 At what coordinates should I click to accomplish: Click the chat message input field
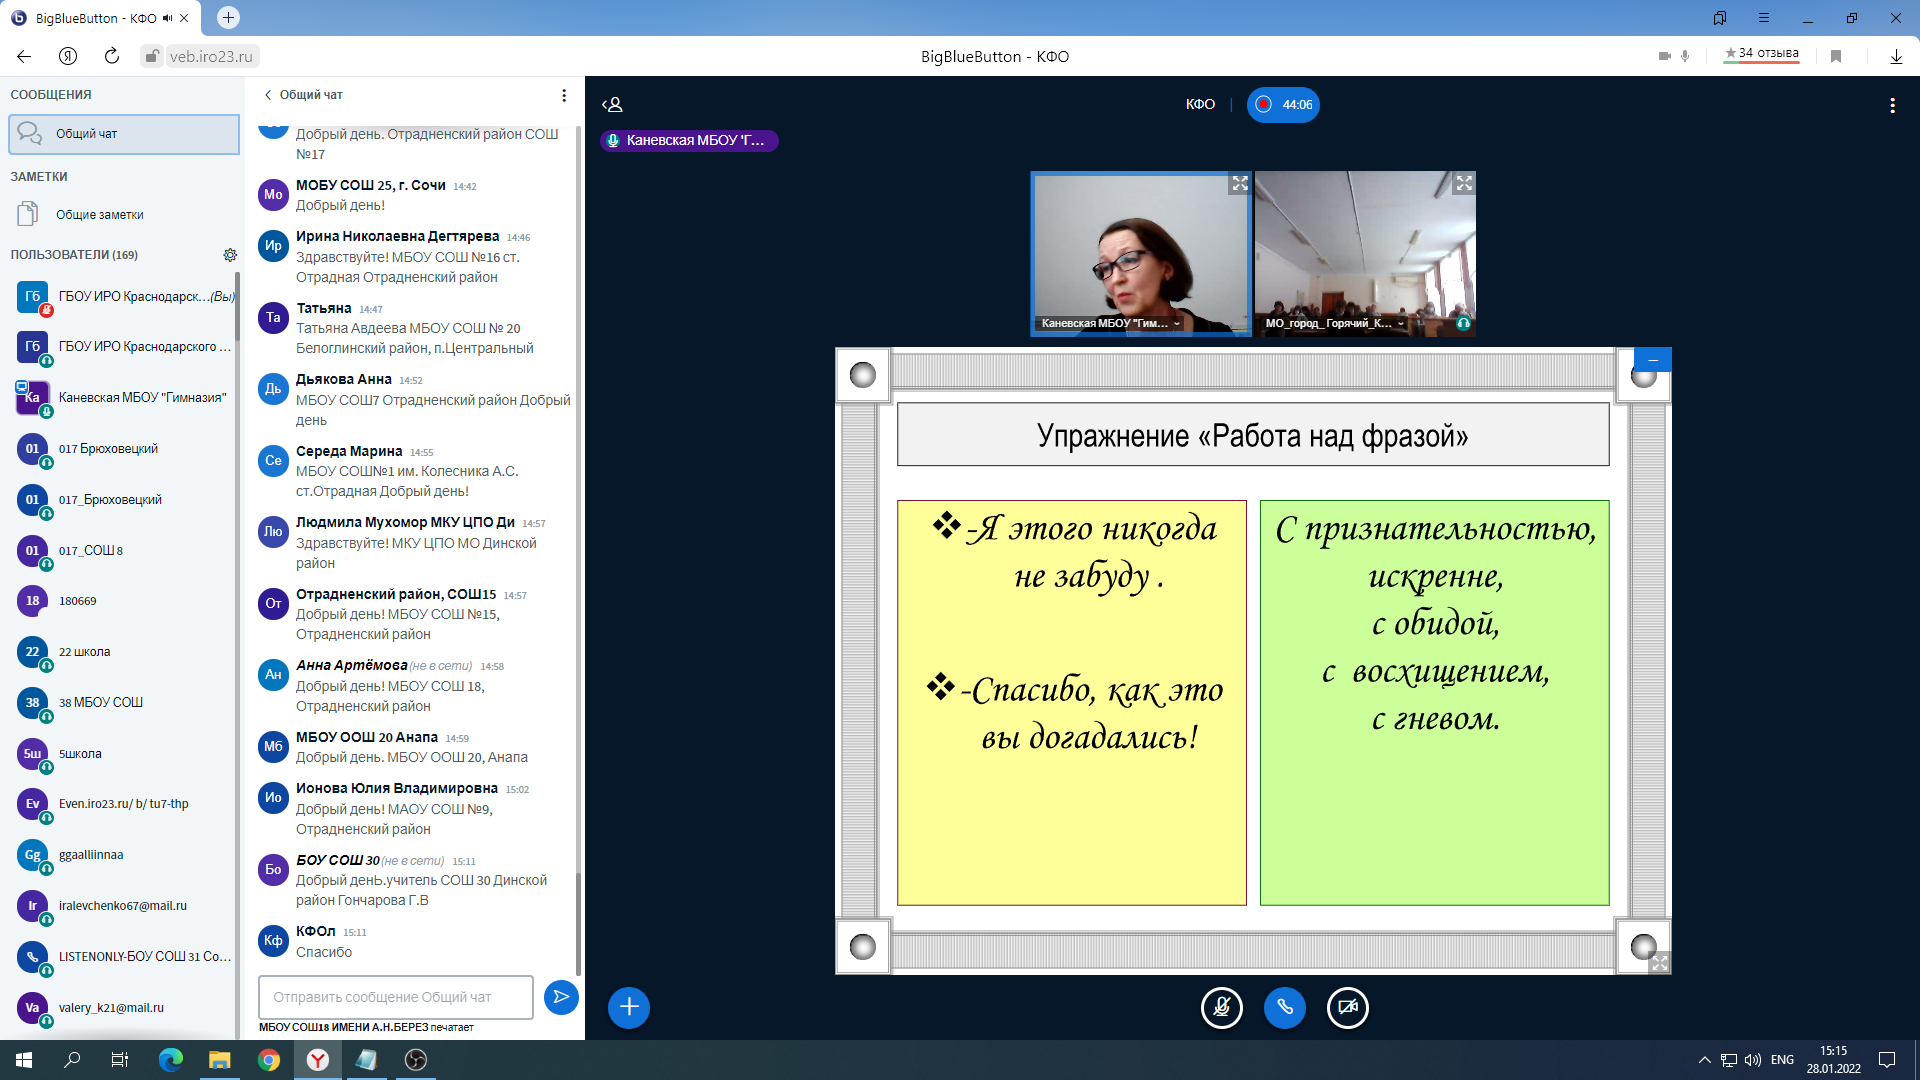(396, 997)
